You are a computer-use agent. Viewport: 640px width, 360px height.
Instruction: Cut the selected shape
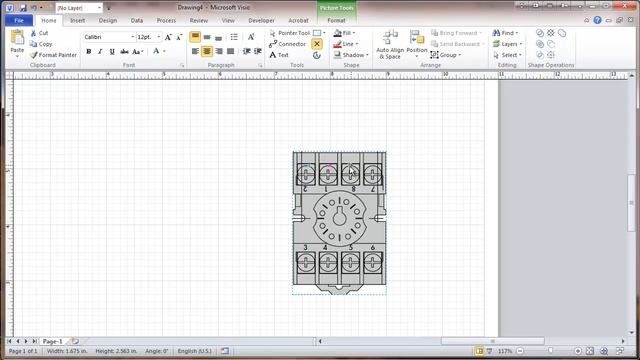(39, 33)
